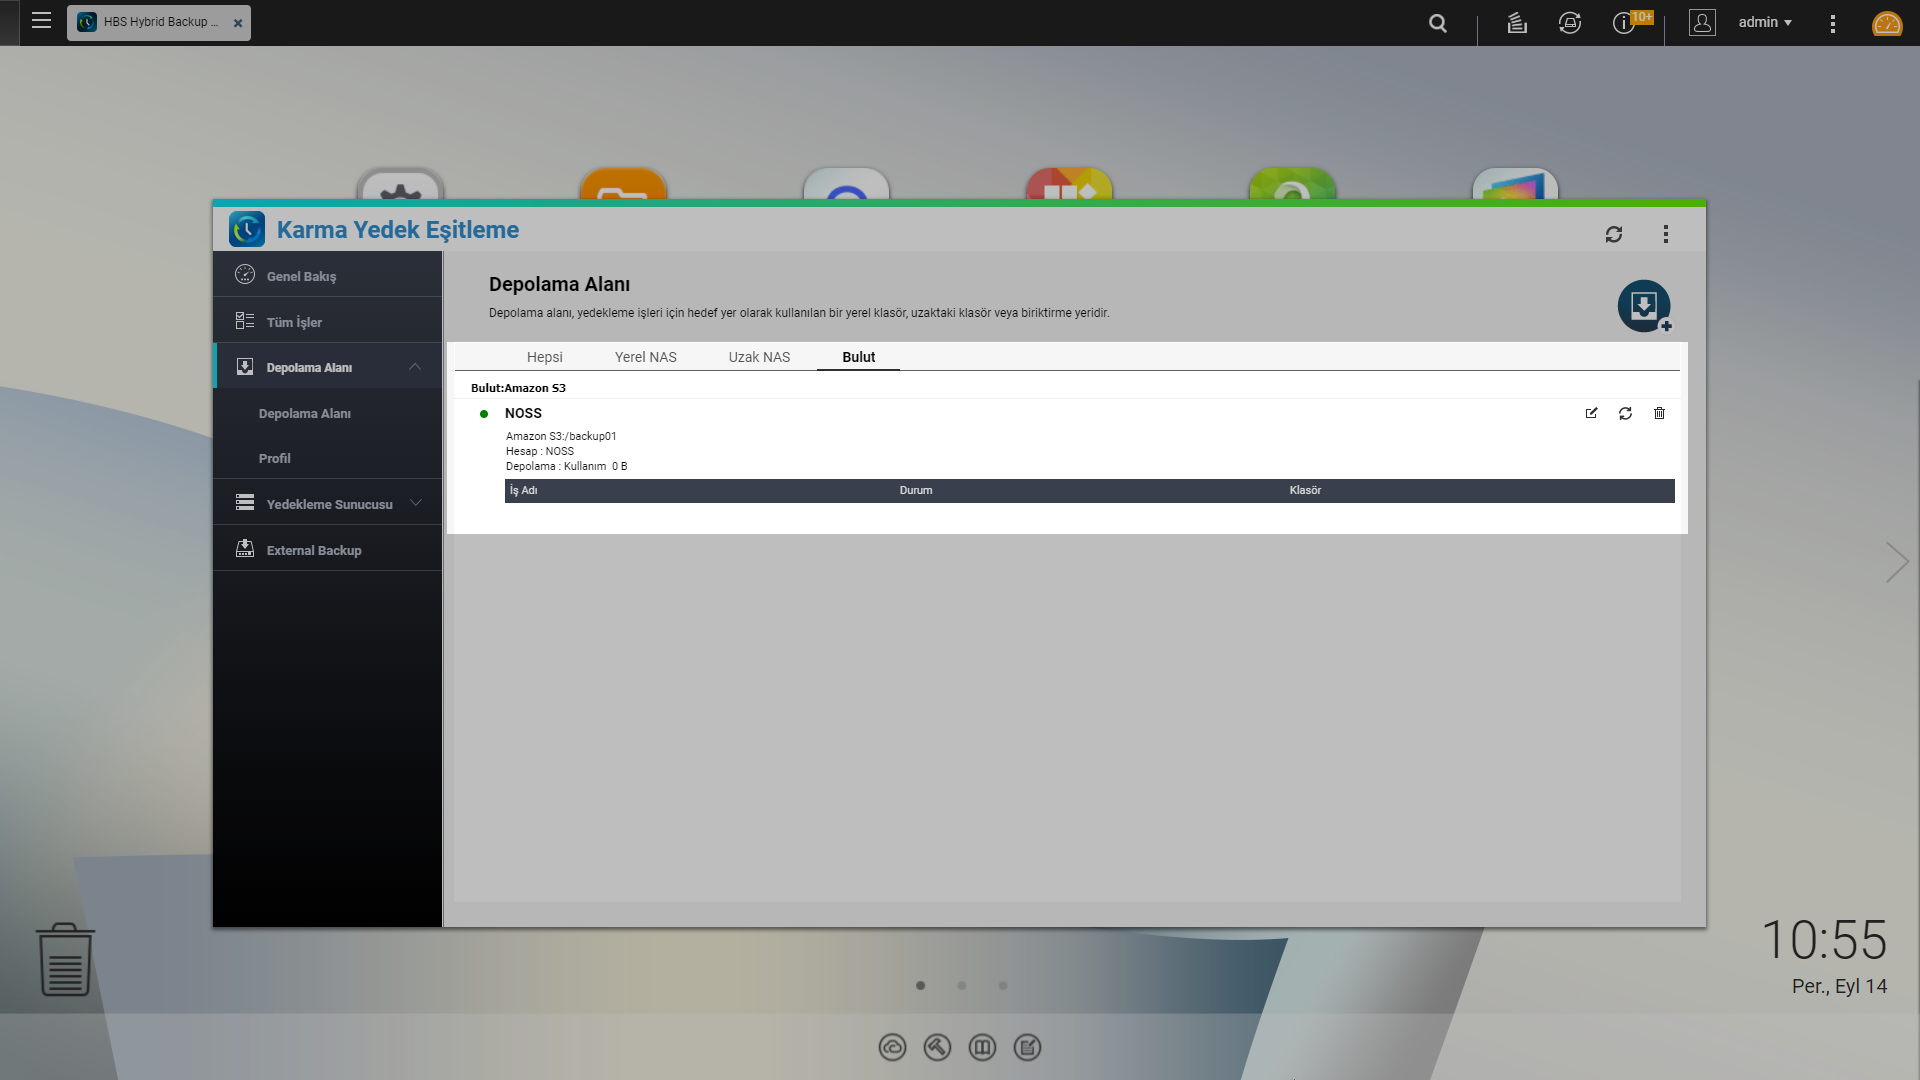Delete NOSS storage with the trash icon
Viewport: 1920px width, 1080px height.
click(x=1659, y=413)
